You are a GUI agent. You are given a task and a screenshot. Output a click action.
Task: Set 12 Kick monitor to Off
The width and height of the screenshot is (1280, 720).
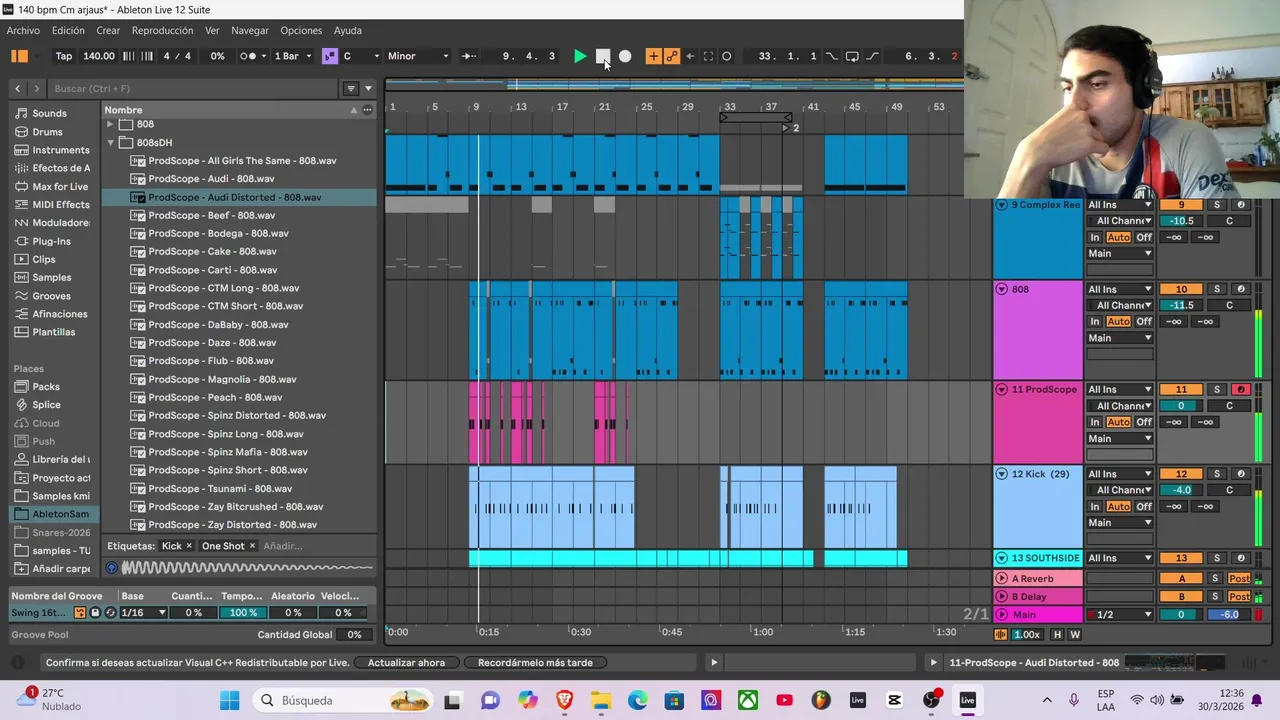click(x=1144, y=506)
